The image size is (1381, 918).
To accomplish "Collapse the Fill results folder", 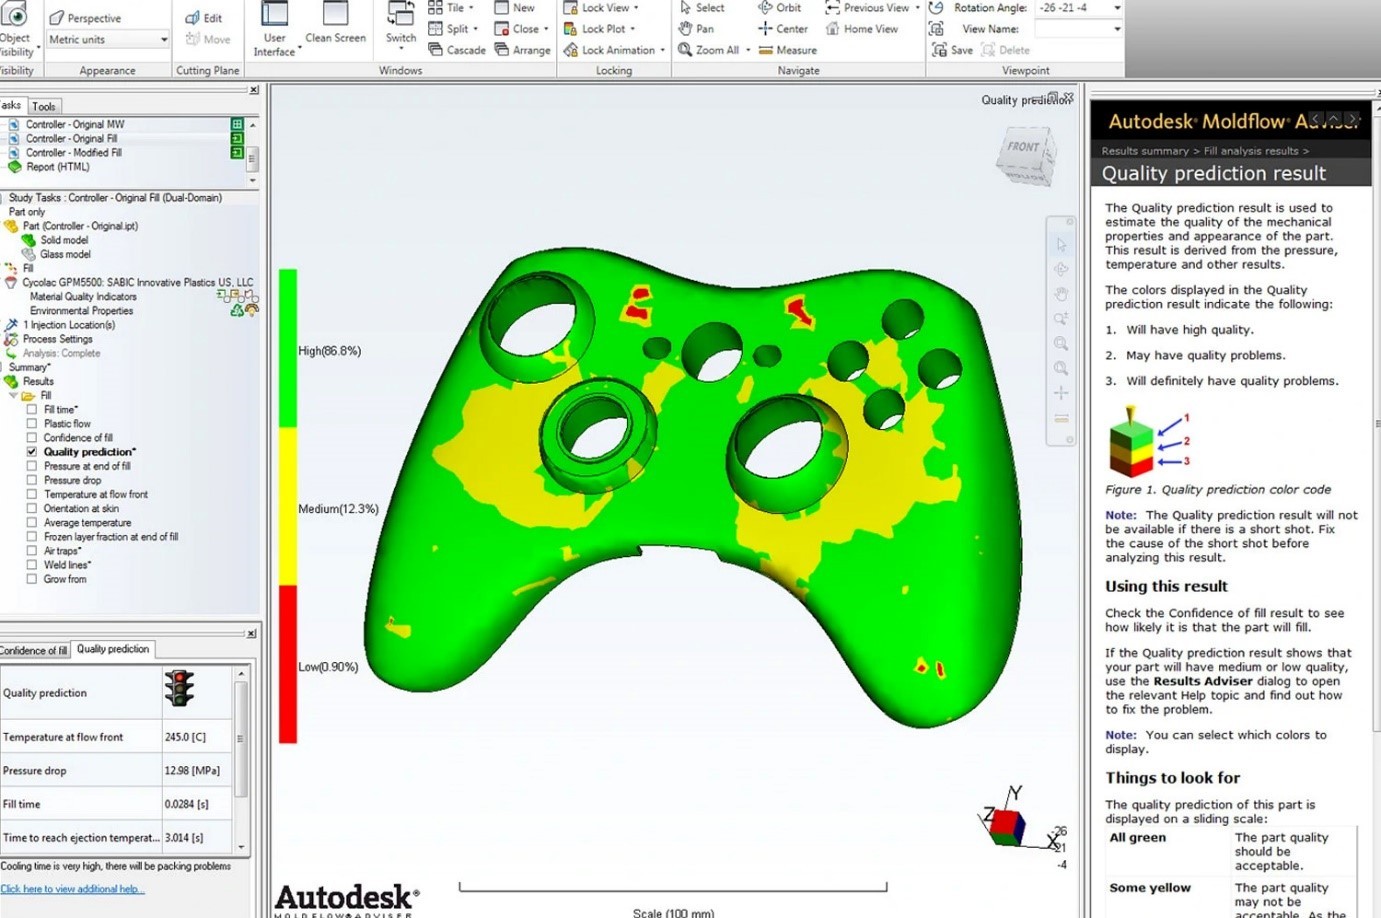I will coord(14,396).
